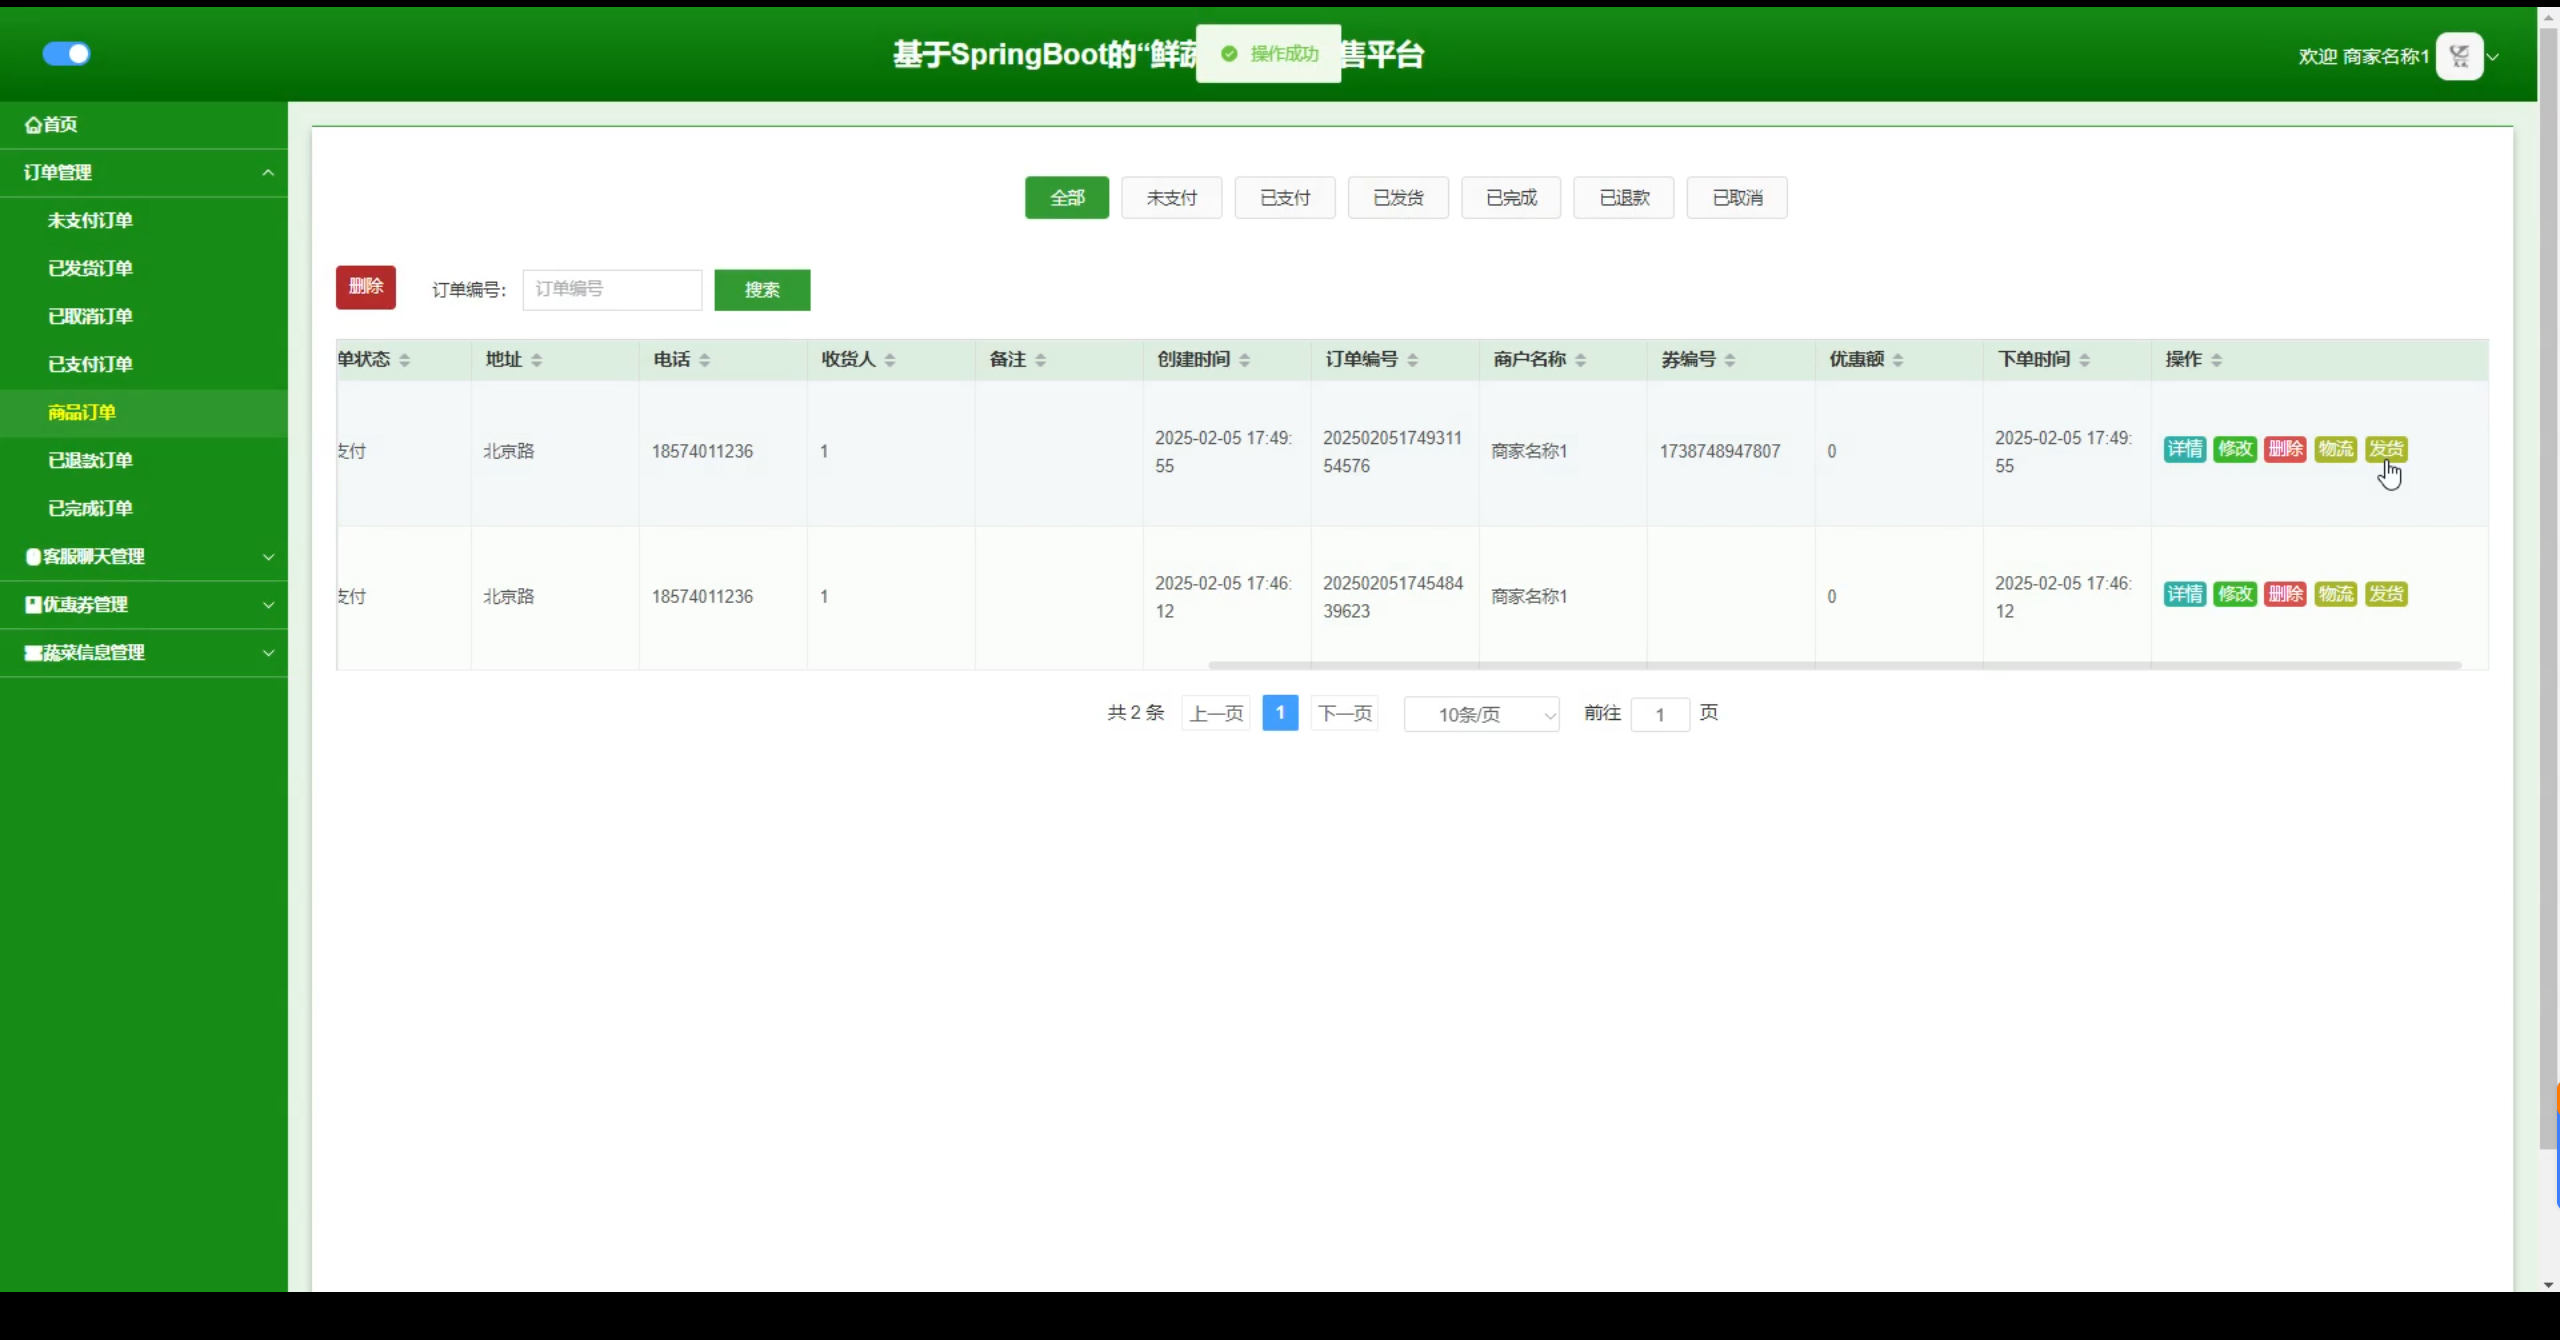Click the green 搜索 button

point(761,290)
